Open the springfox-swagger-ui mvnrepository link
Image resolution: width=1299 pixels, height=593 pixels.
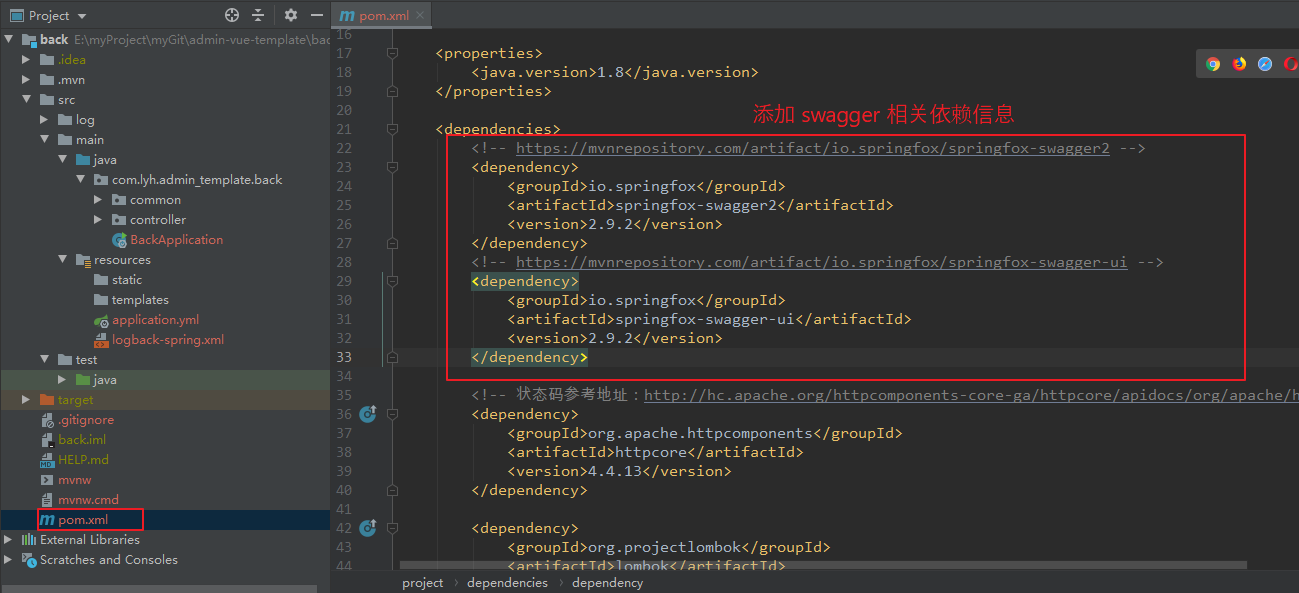tap(822, 262)
